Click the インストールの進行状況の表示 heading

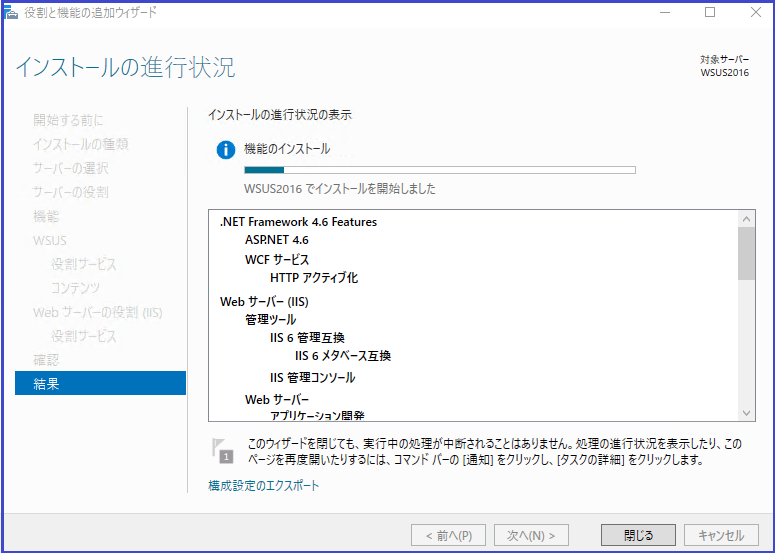pyautogui.click(x=280, y=115)
